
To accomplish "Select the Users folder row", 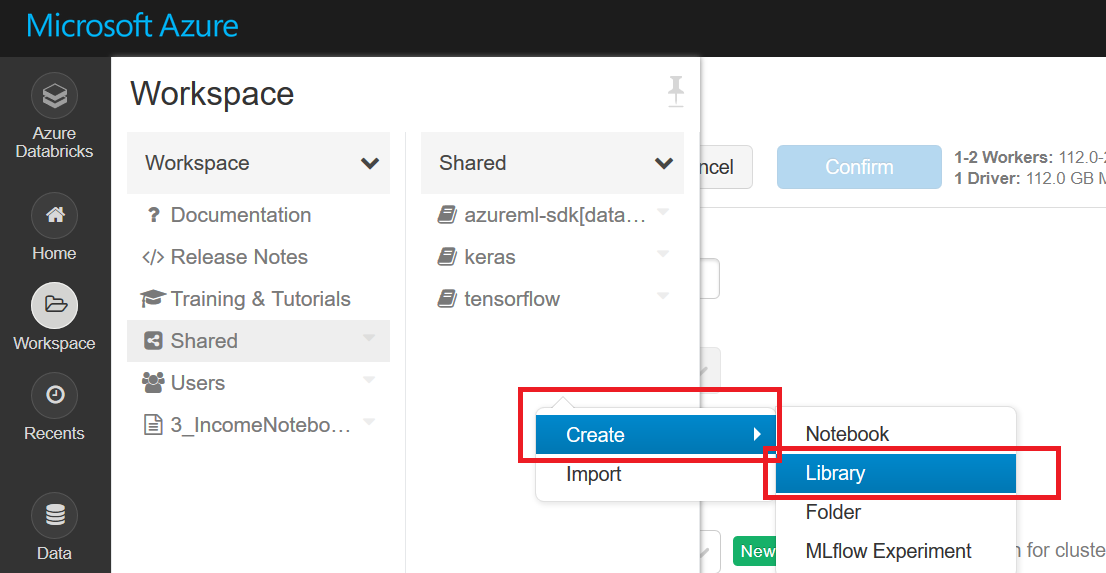I will point(258,382).
